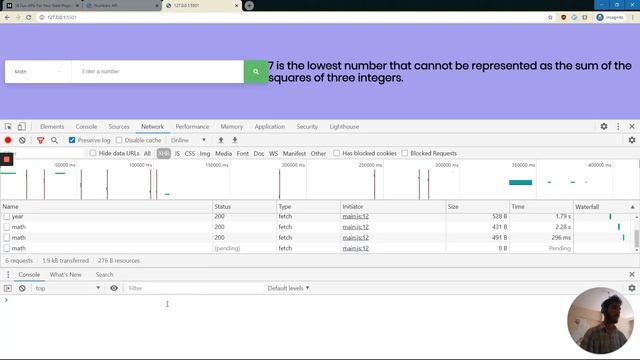The width and height of the screenshot is (640, 360).
Task: Open the Application tab
Action: [x=270, y=127]
